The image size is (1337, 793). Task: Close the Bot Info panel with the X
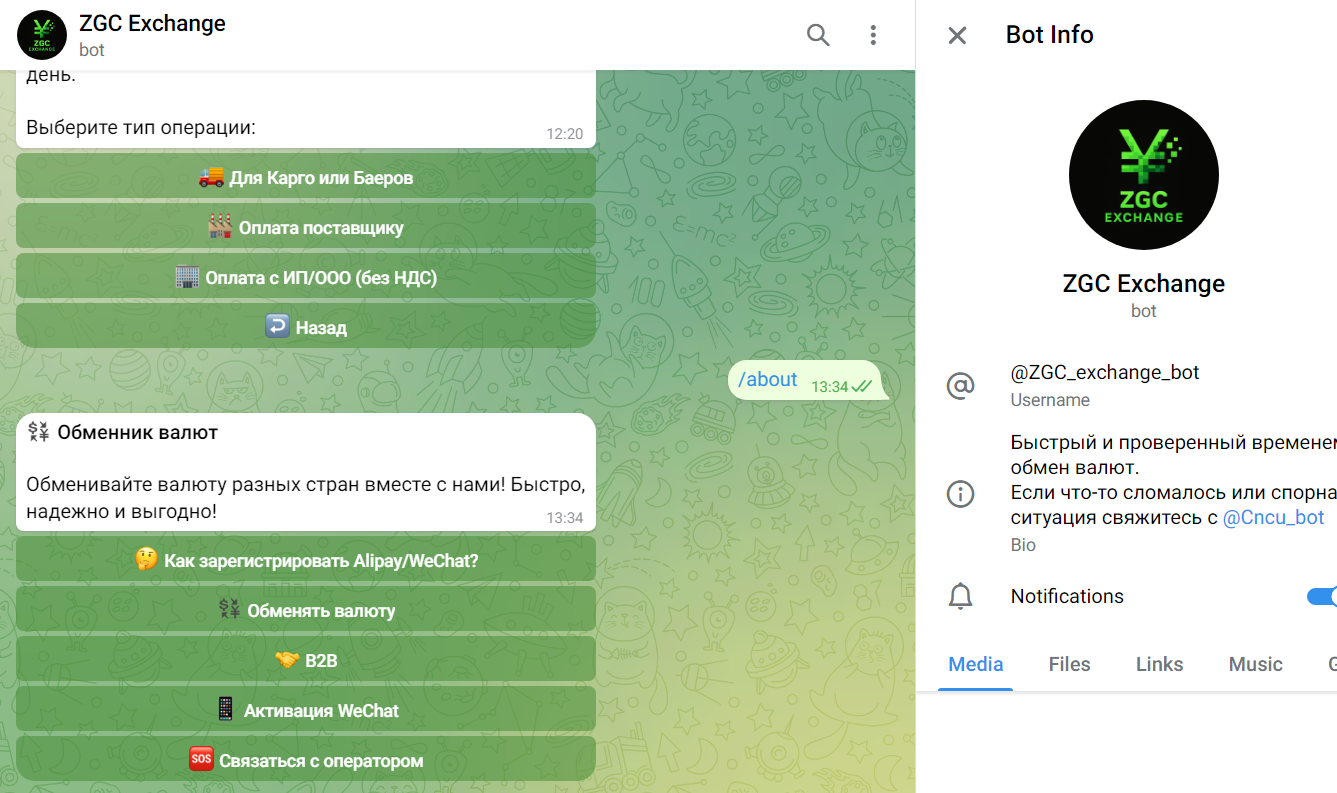tap(956, 35)
